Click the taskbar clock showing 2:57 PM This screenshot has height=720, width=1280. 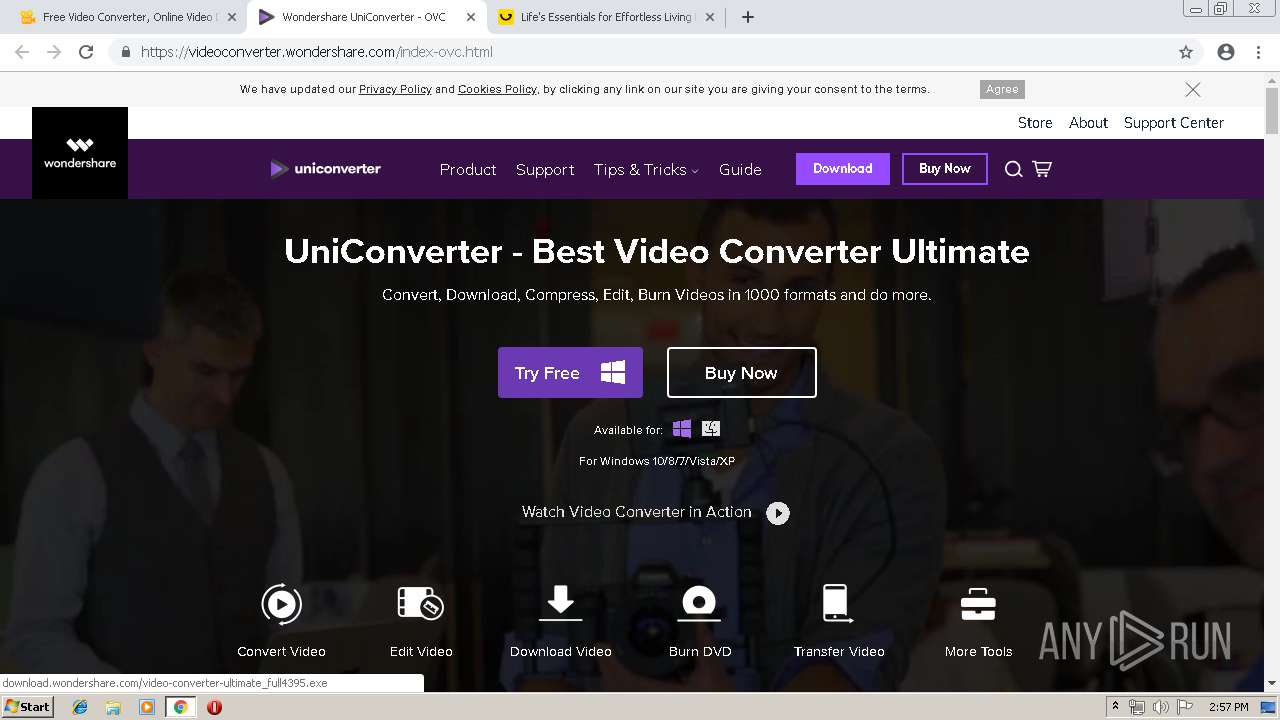[1228, 707]
